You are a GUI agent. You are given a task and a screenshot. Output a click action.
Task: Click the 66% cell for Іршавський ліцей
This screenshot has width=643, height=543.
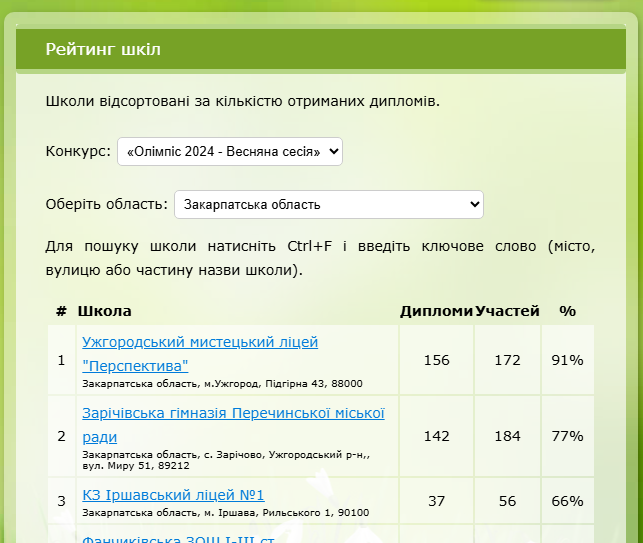(567, 501)
